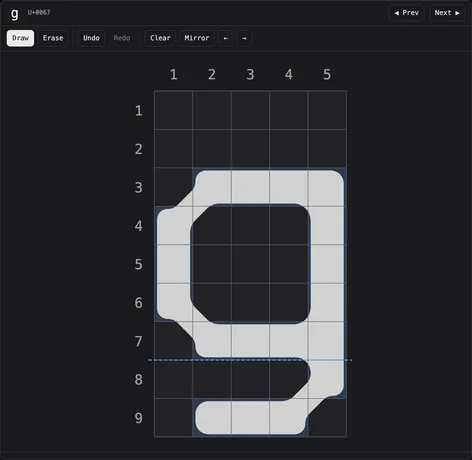The image size is (472, 460).
Task: Click column header 4
Action: (x=289, y=74)
